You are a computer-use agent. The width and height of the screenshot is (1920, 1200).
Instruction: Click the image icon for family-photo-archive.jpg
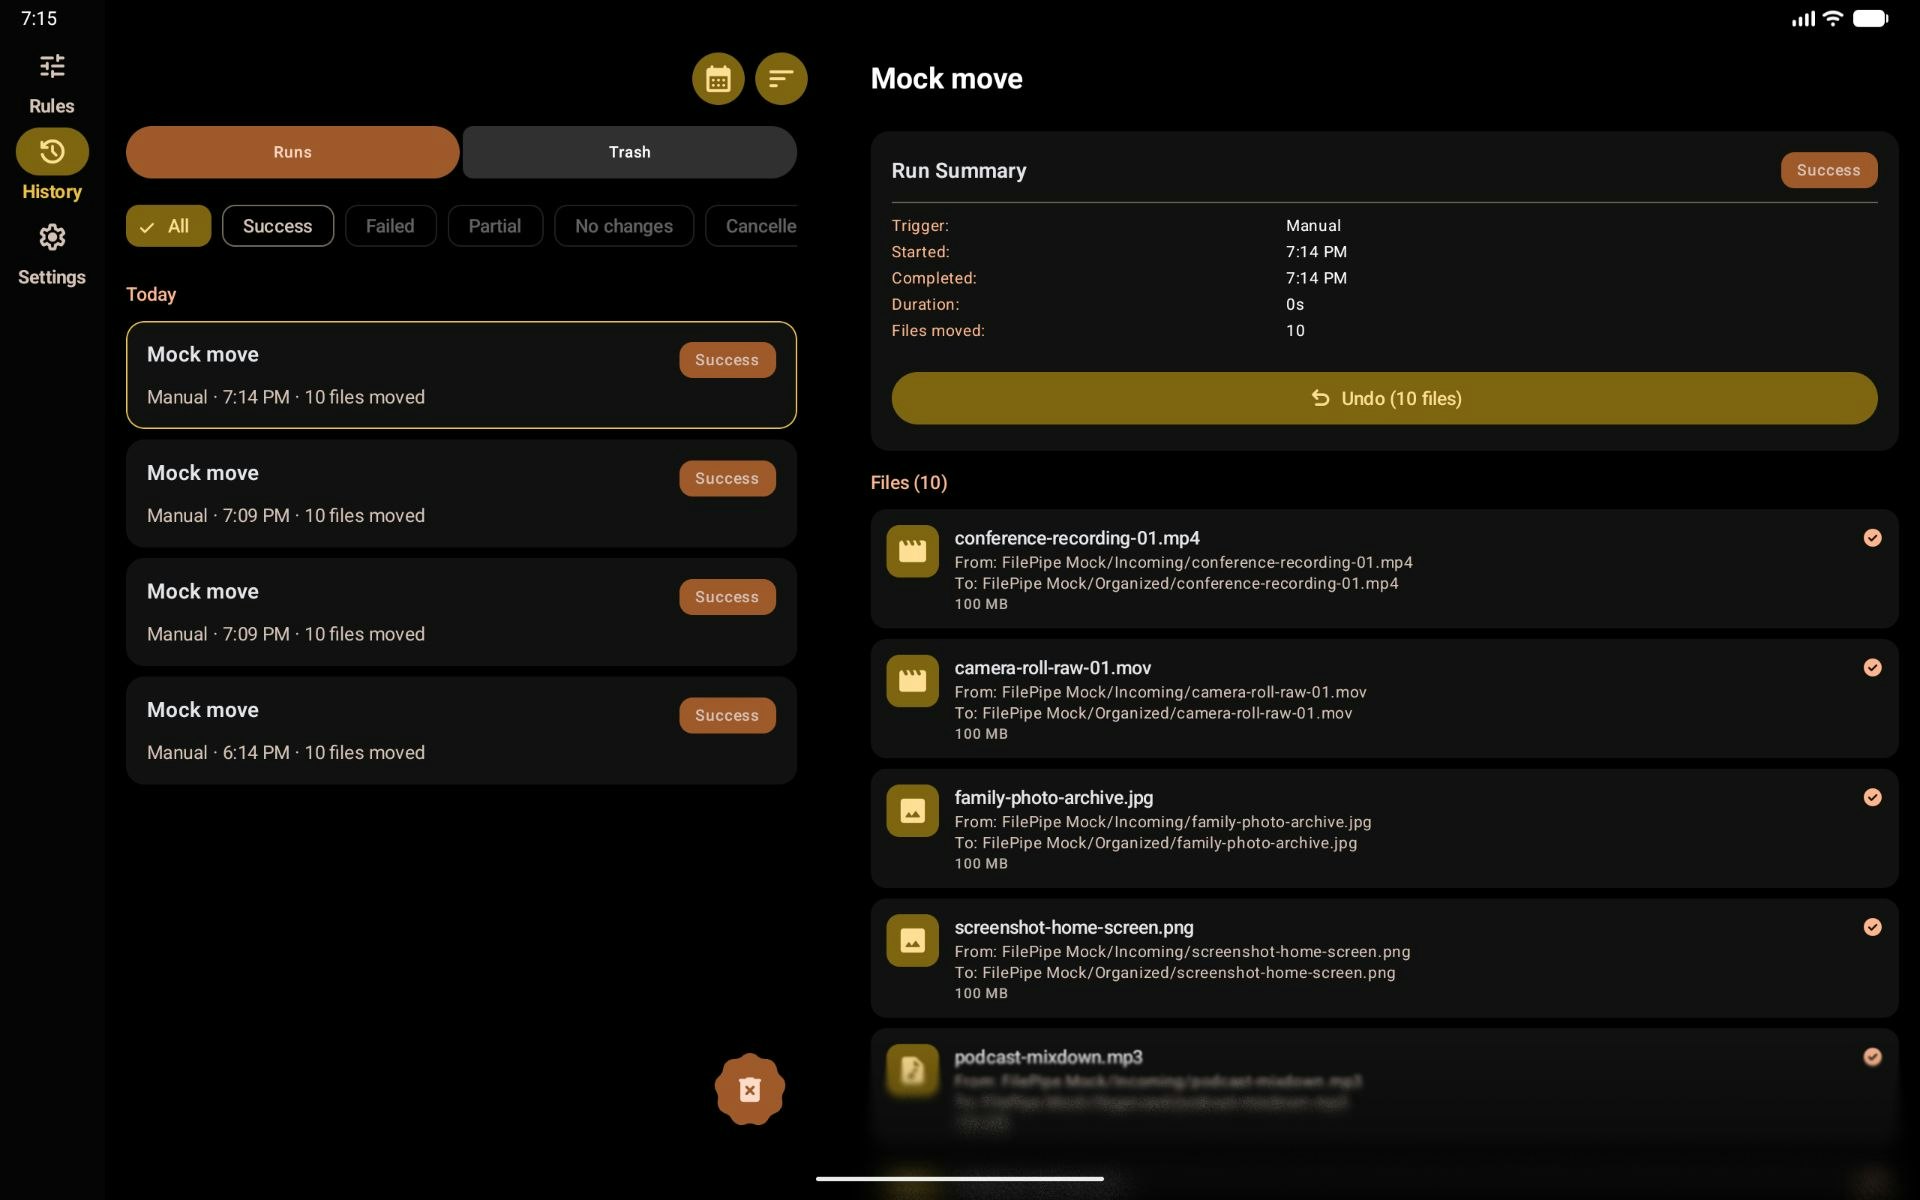[x=912, y=811]
